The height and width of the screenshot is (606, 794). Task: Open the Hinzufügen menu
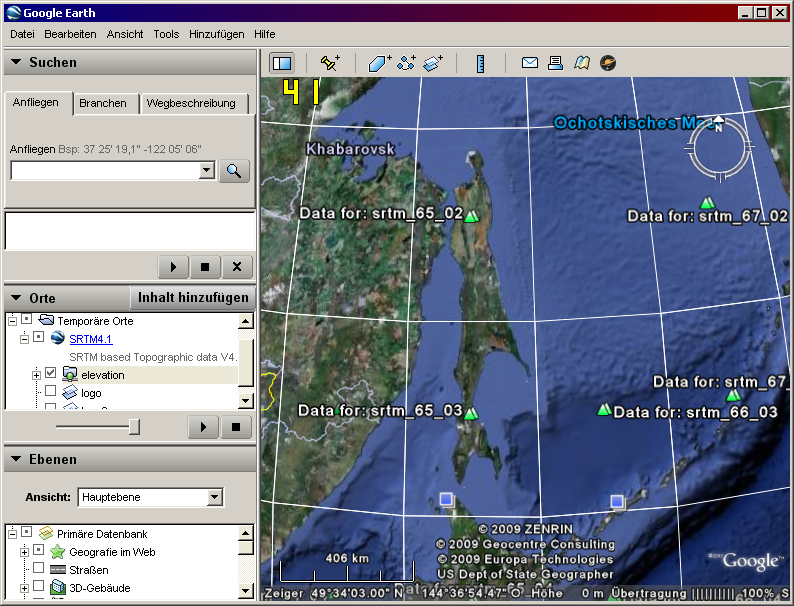pyautogui.click(x=216, y=34)
